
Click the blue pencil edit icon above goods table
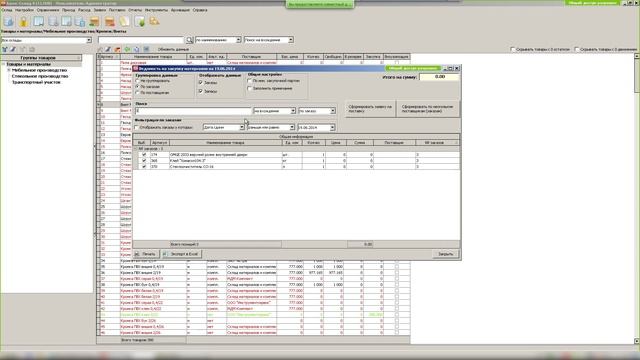108,49
